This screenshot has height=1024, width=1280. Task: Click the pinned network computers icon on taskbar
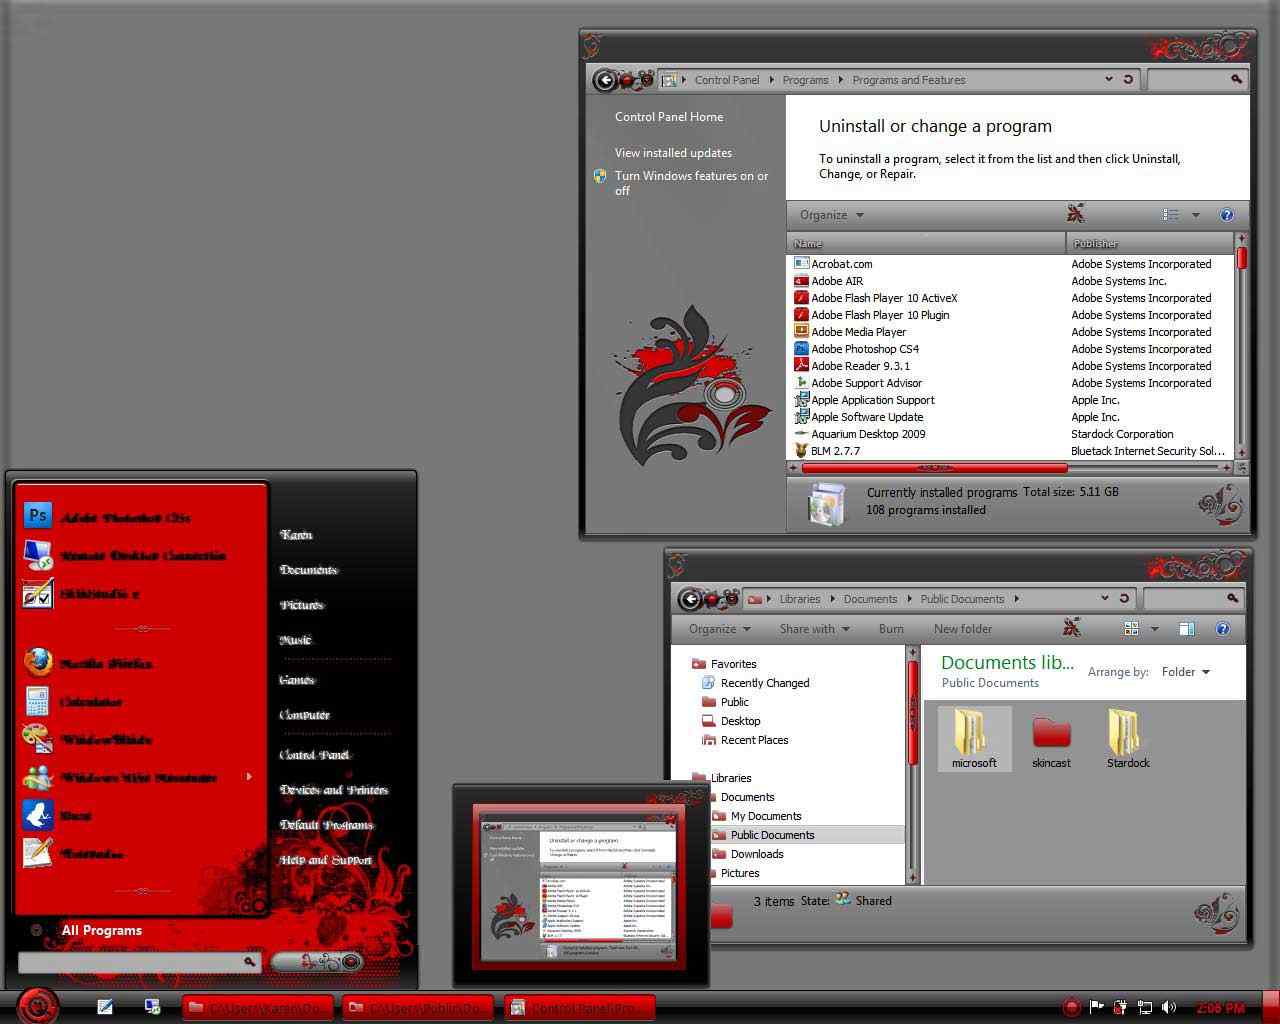[152, 1007]
